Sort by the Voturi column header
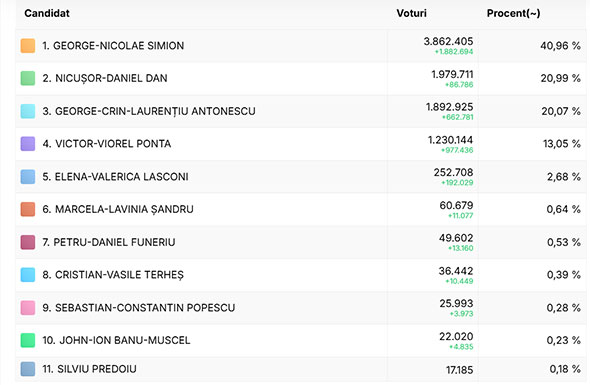The image size is (590, 385). click(x=412, y=13)
